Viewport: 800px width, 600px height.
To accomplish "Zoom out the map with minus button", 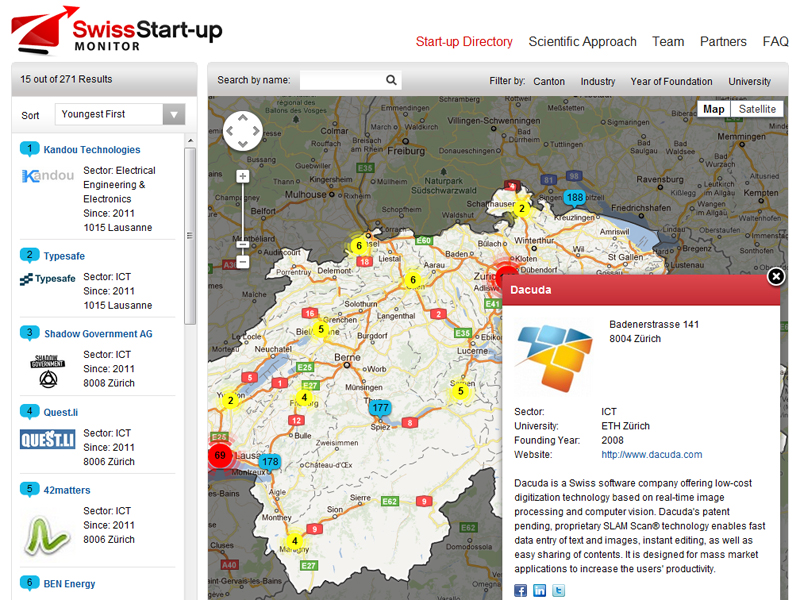I will 243,262.
